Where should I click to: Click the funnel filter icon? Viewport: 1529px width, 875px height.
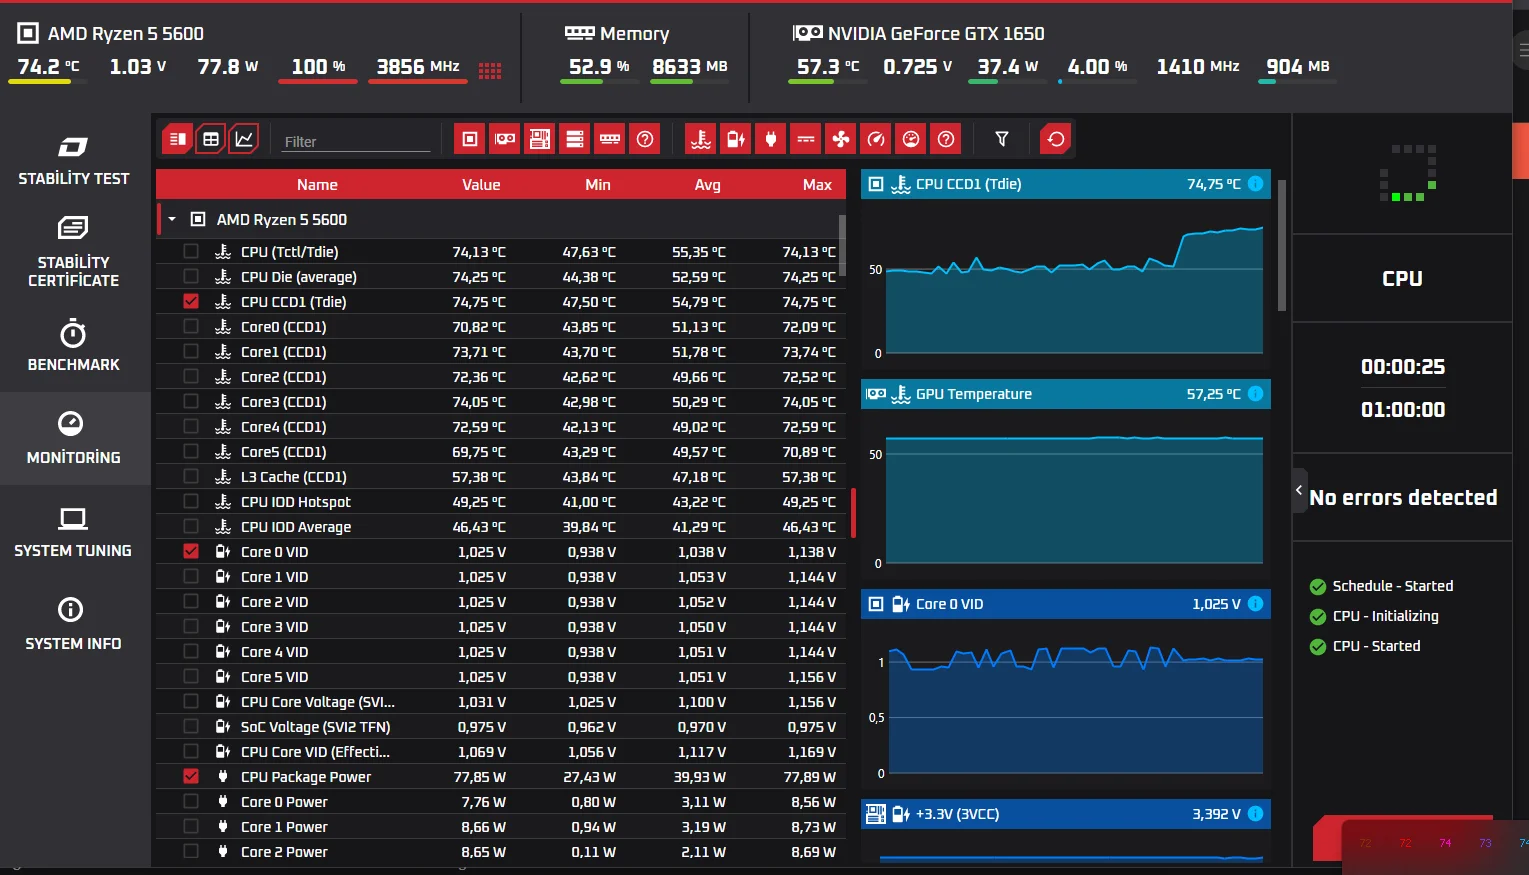(1001, 139)
